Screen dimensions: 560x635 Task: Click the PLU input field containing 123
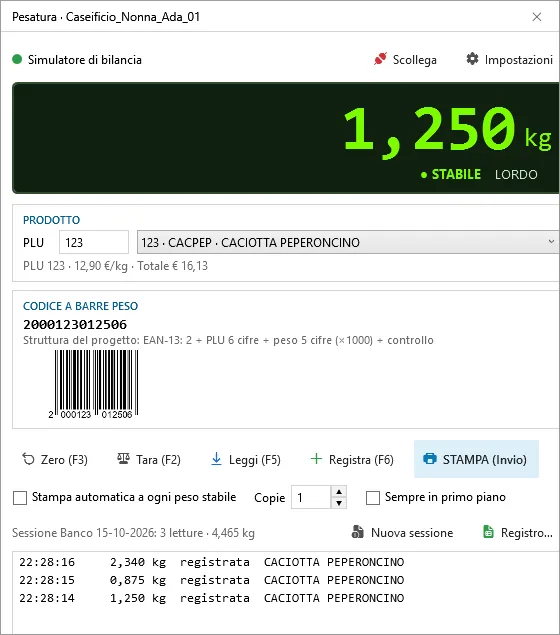pos(94,242)
